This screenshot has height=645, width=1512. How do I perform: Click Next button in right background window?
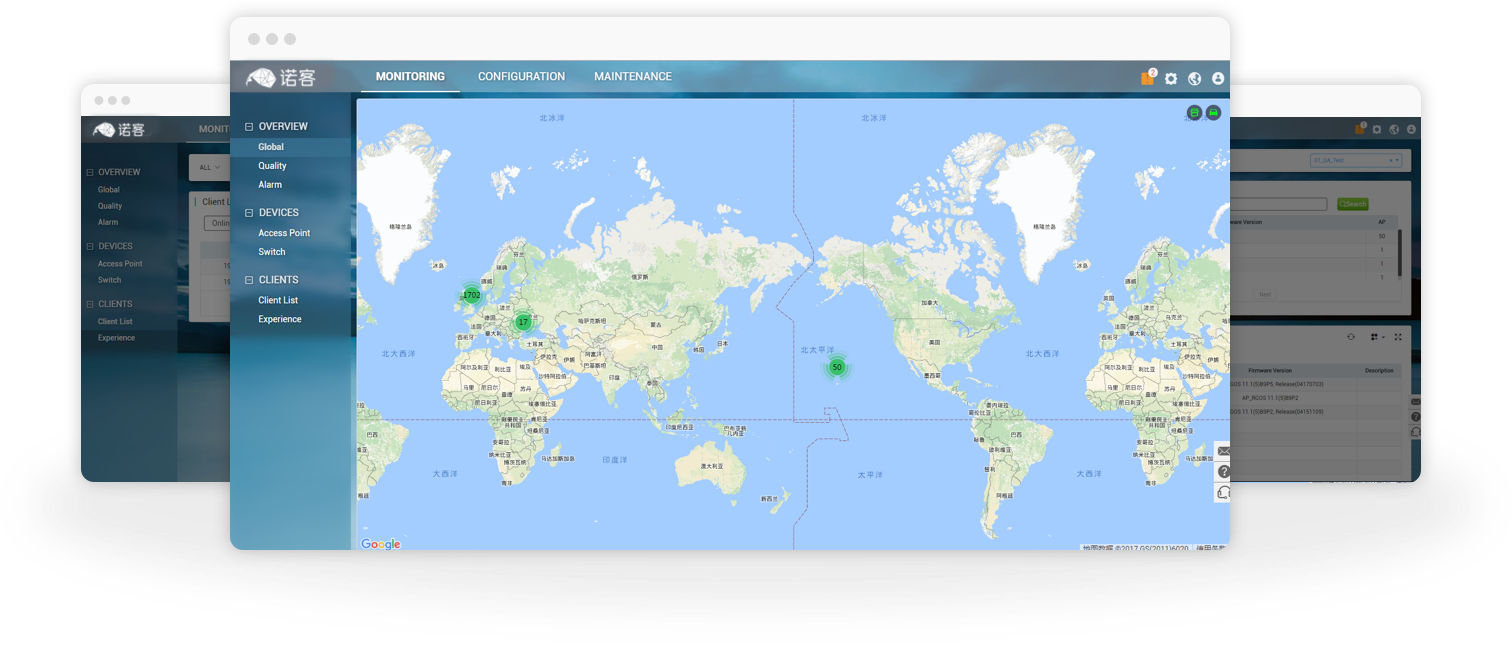(1265, 295)
